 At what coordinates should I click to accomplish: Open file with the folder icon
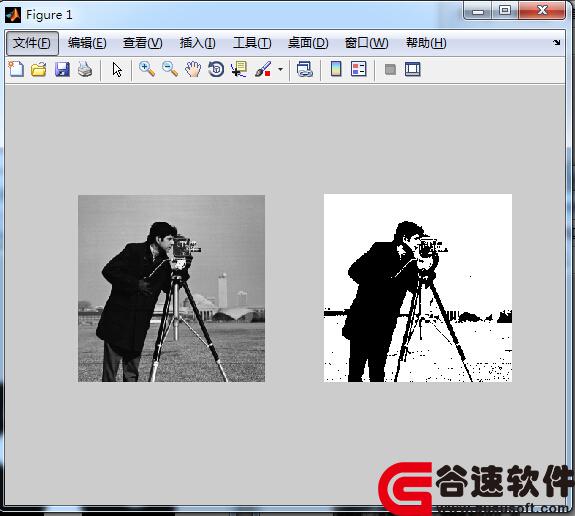point(39,69)
